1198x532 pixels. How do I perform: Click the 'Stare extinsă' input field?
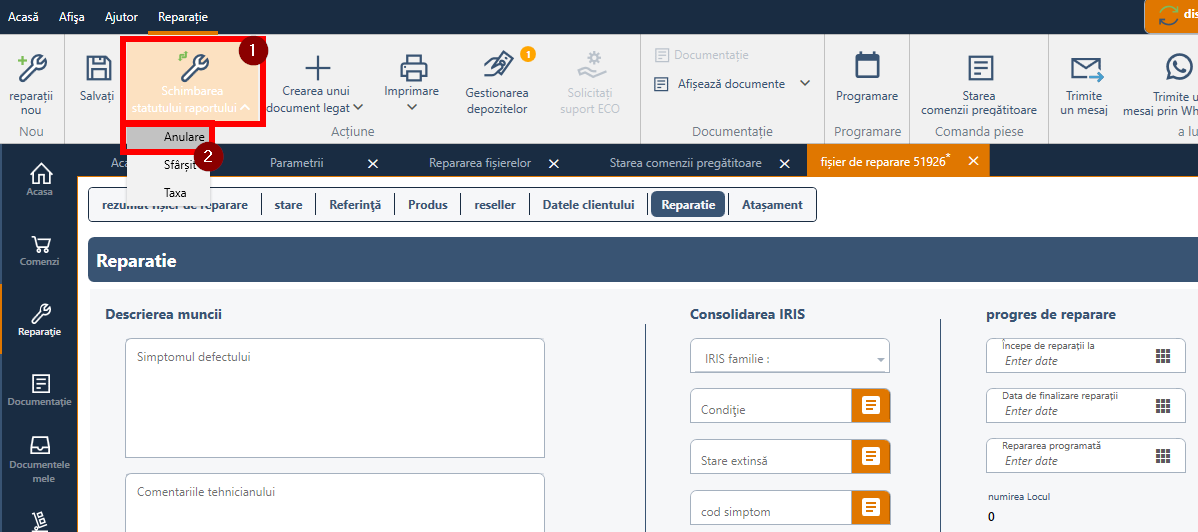771,457
